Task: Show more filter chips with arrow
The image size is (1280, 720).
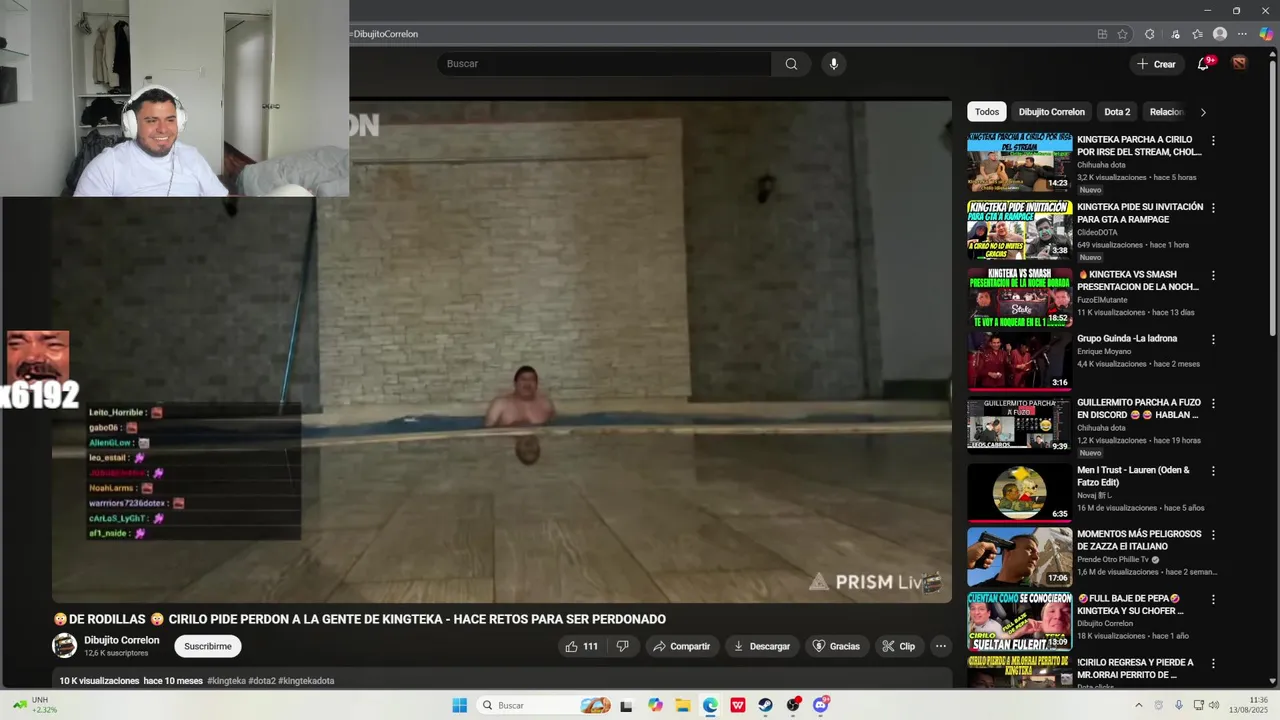Action: (x=1203, y=112)
